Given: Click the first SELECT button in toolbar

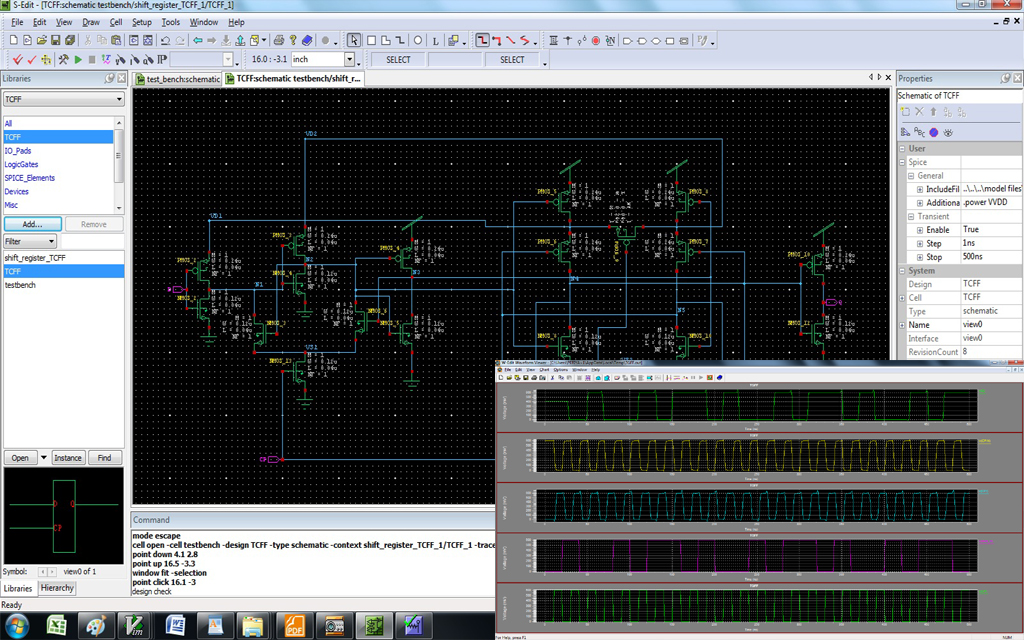Looking at the screenshot, I should pos(398,59).
